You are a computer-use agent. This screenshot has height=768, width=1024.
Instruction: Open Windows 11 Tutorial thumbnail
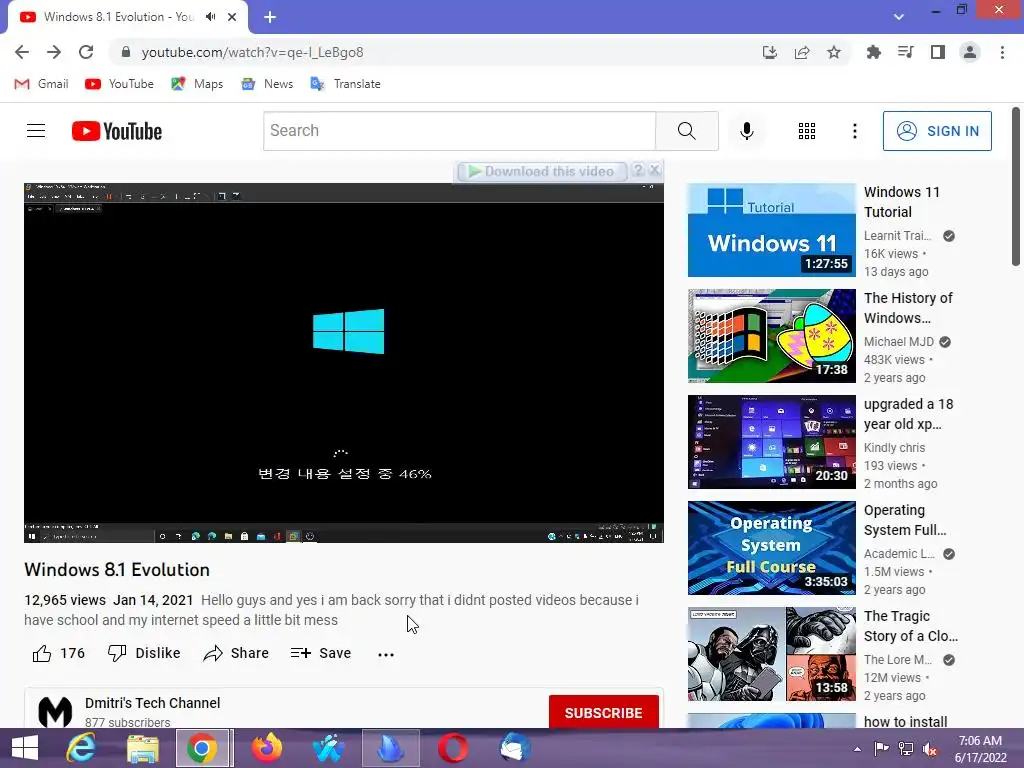coord(771,230)
